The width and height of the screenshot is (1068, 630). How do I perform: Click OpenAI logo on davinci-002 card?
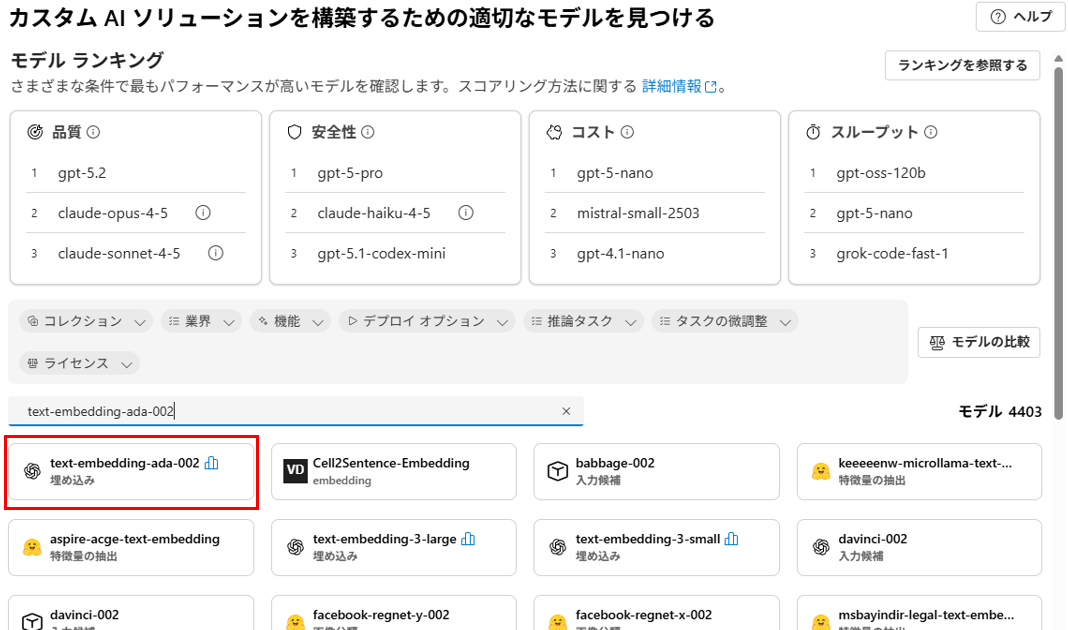coord(821,546)
